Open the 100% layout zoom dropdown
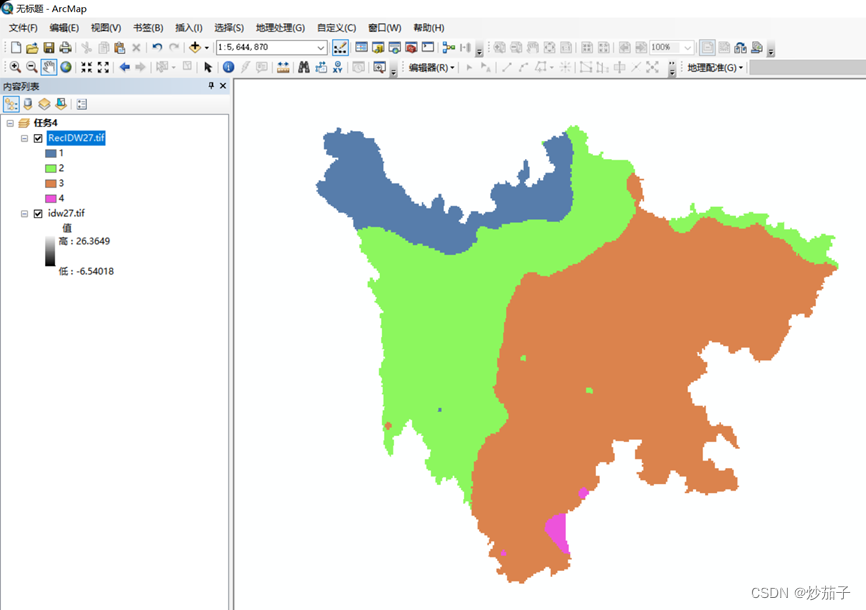The width and height of the screenshot is (866, 610). (688, 48)
